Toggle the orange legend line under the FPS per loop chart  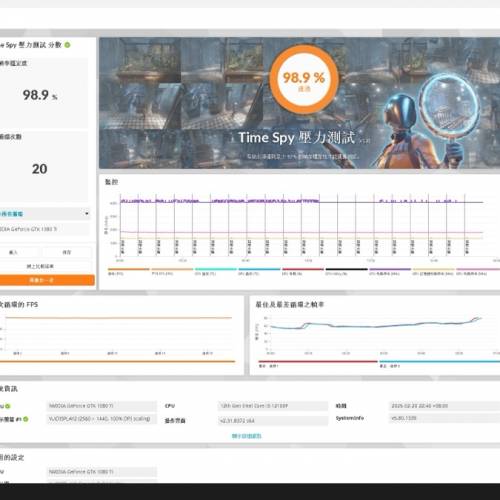click(117, 361)
